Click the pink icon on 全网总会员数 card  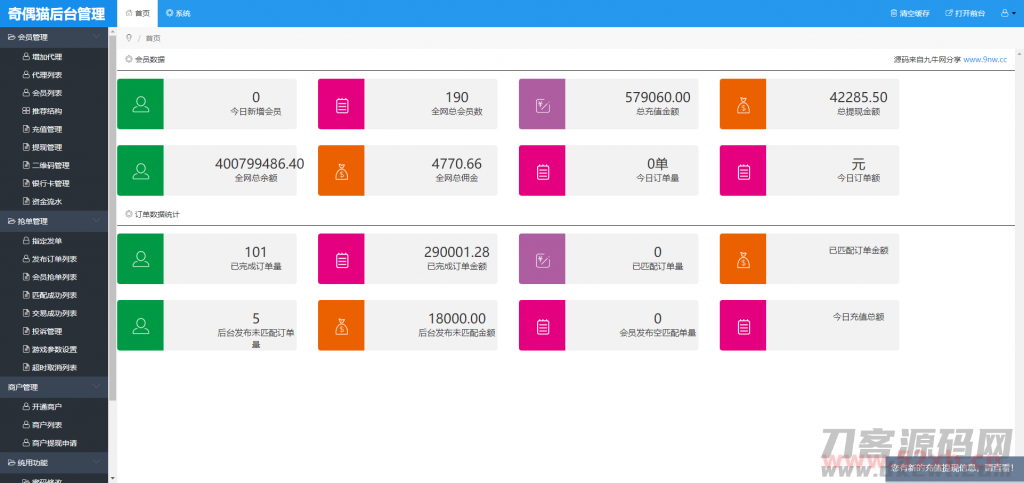pos(341,104)
